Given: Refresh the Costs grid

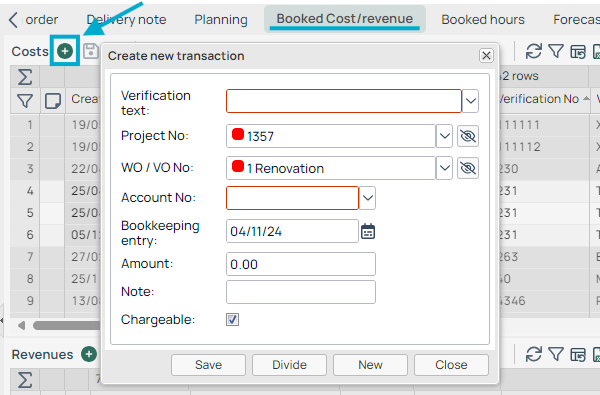Looking at the screenshot, I should pyautogui.click(x=533, y=51).
